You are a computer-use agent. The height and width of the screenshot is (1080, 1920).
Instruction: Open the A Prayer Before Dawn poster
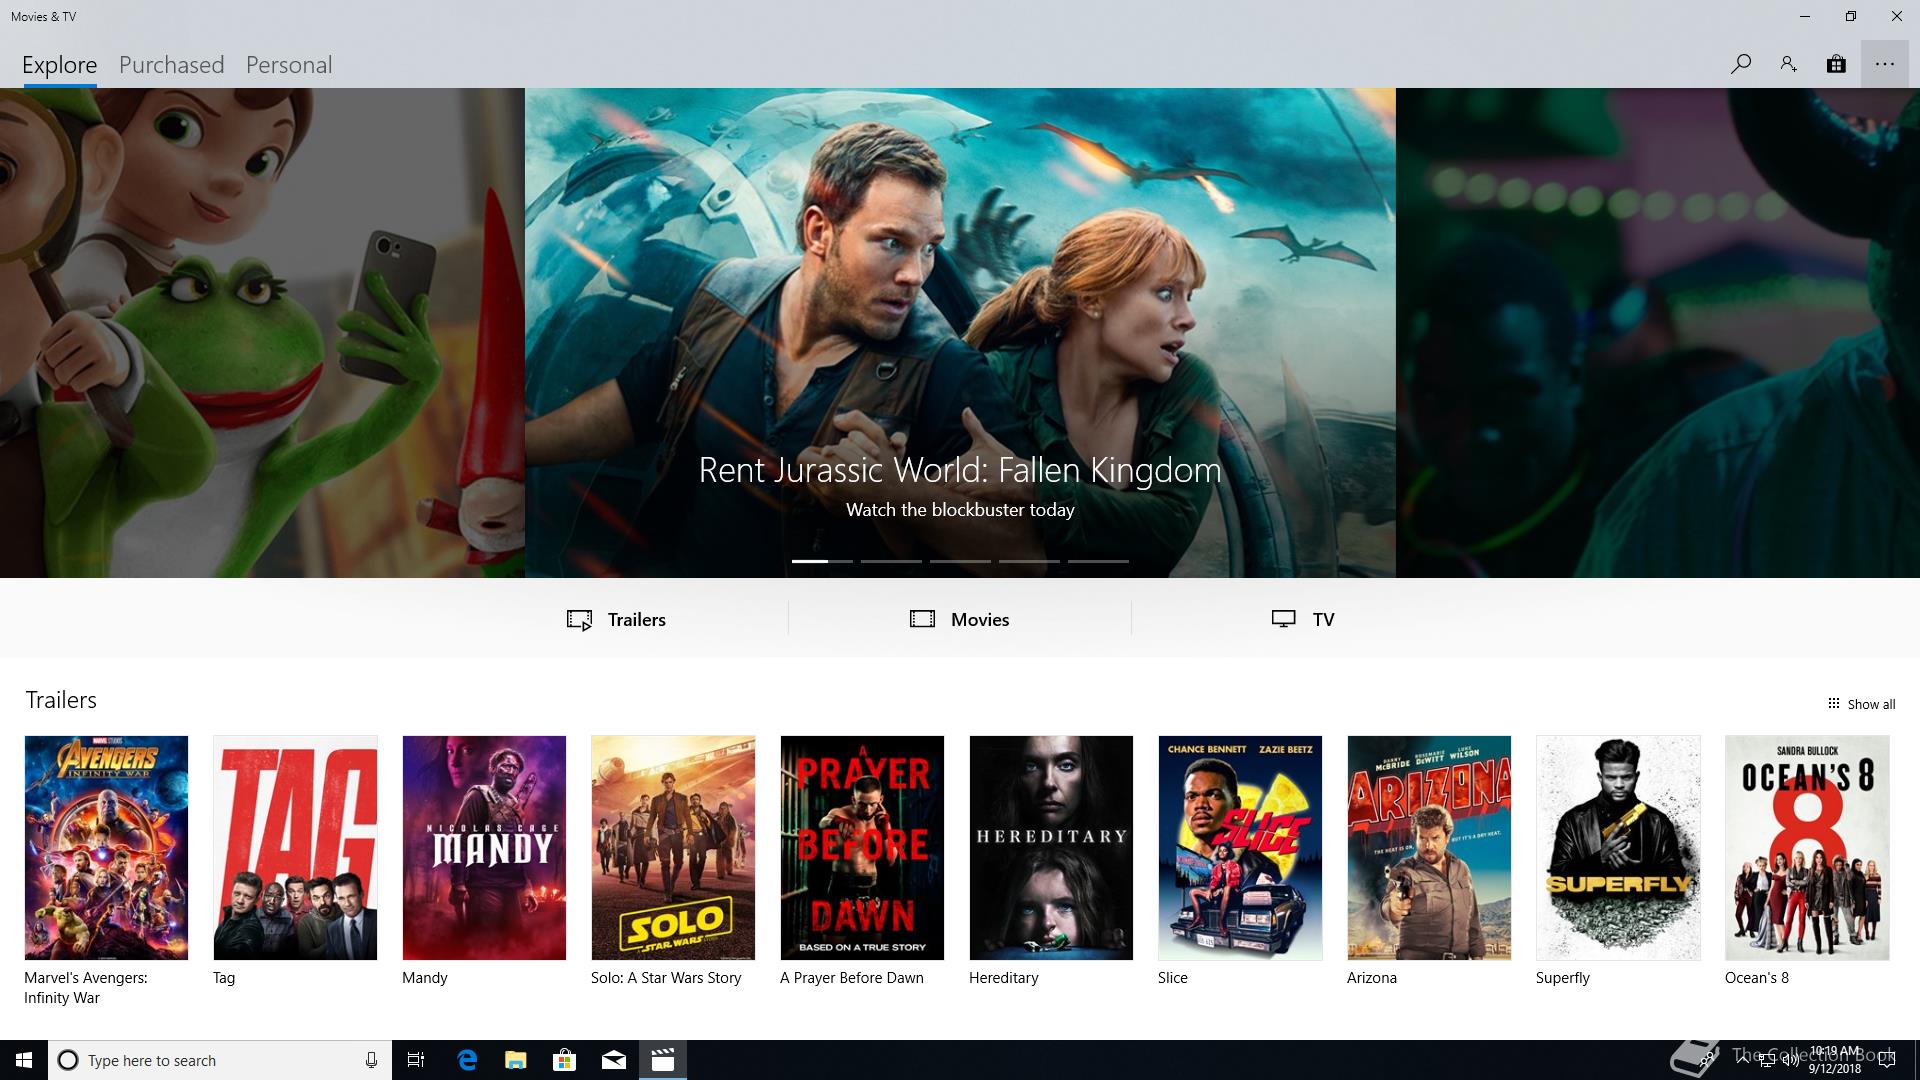click(862, 848)
